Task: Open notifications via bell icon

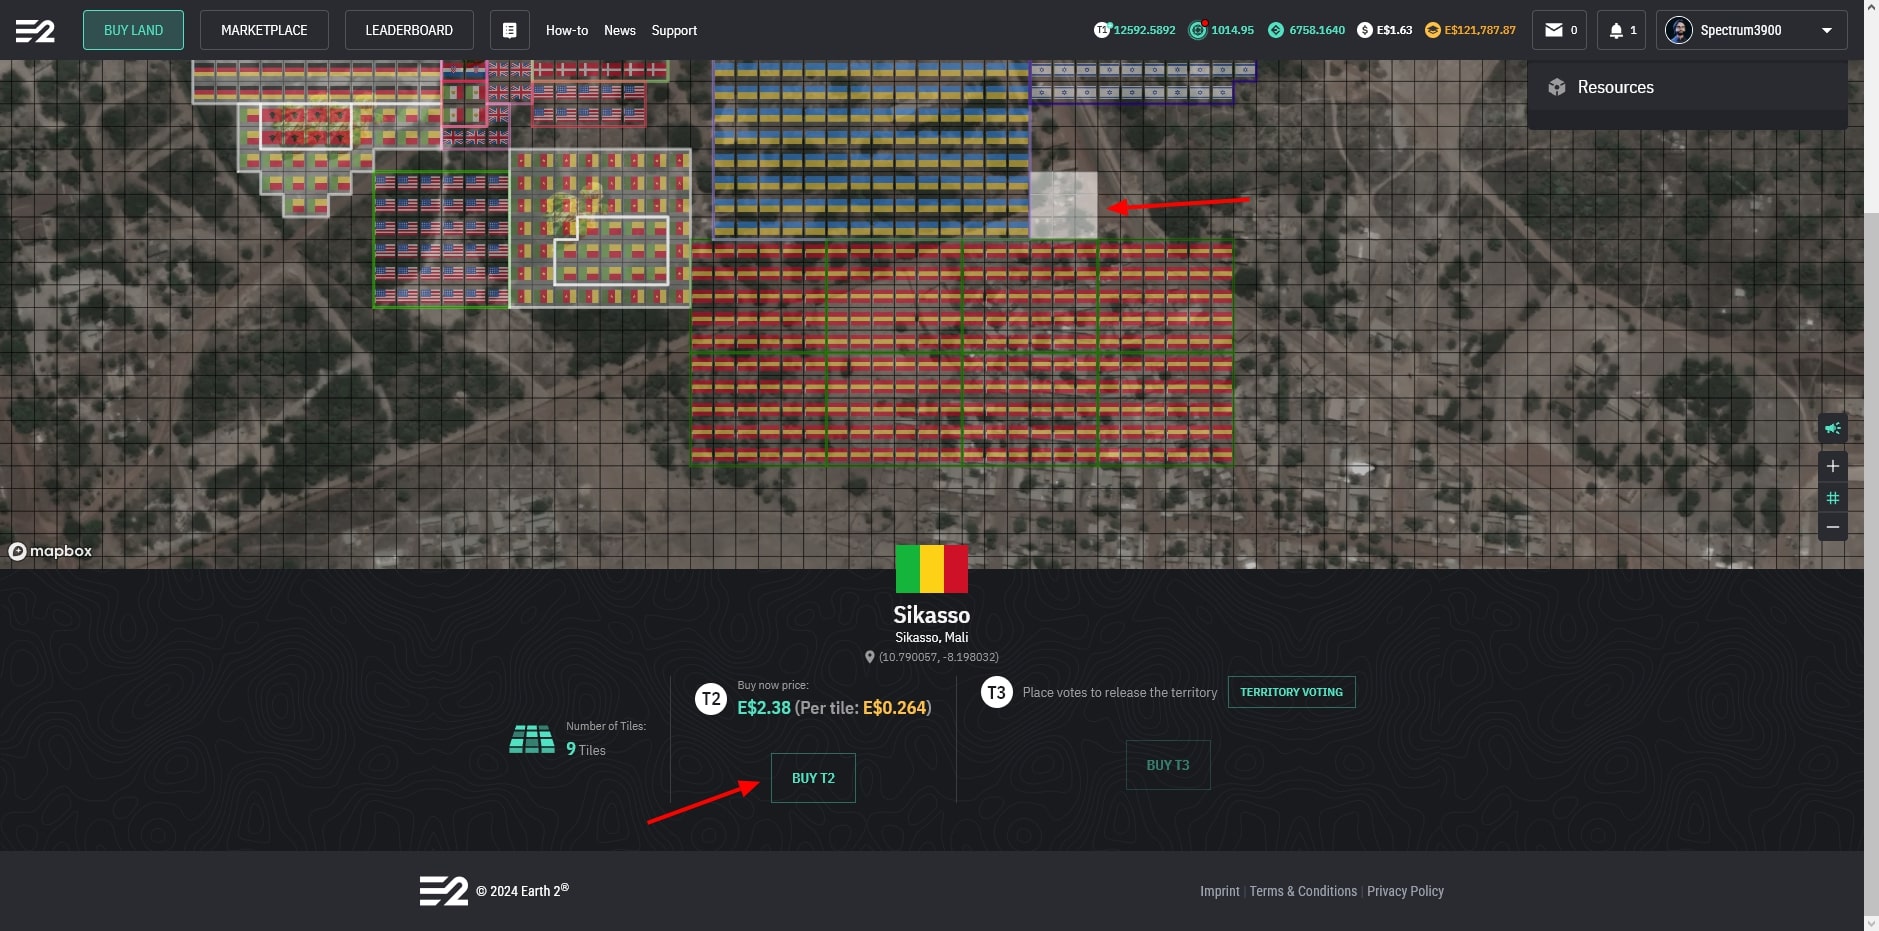Action: pos(1616,31)
